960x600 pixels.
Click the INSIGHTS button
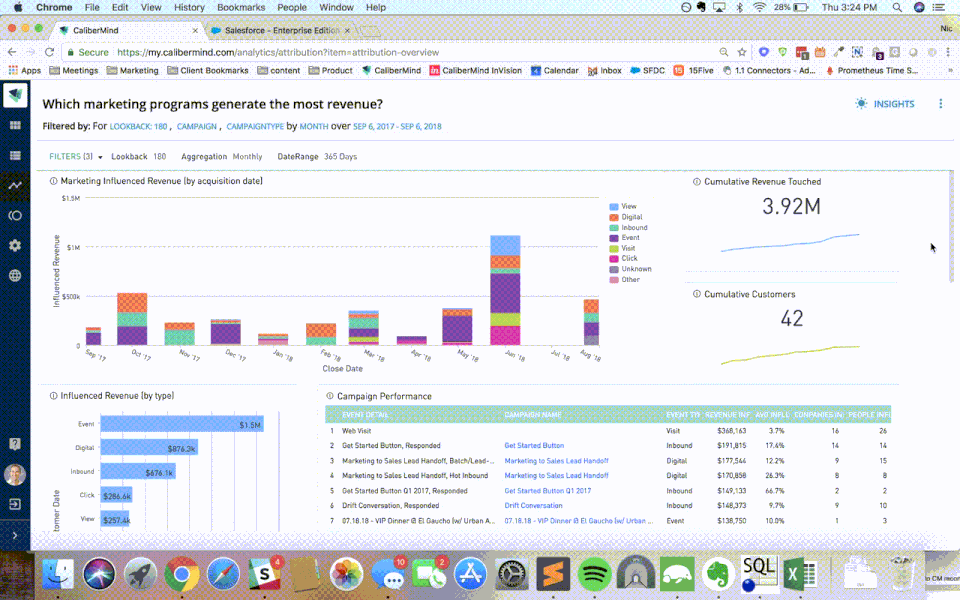(885, 104)
